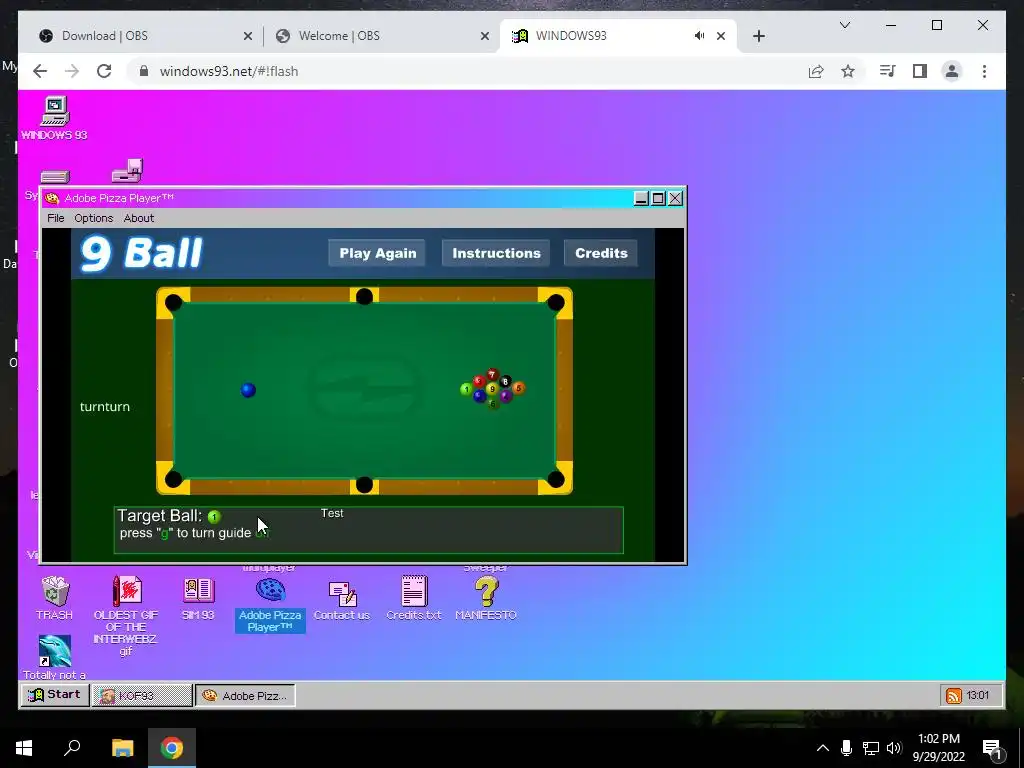Click Adobe Pizz... taskbar button
The width and height of the screenshot is (1024, 768).
tap(246, 696)
